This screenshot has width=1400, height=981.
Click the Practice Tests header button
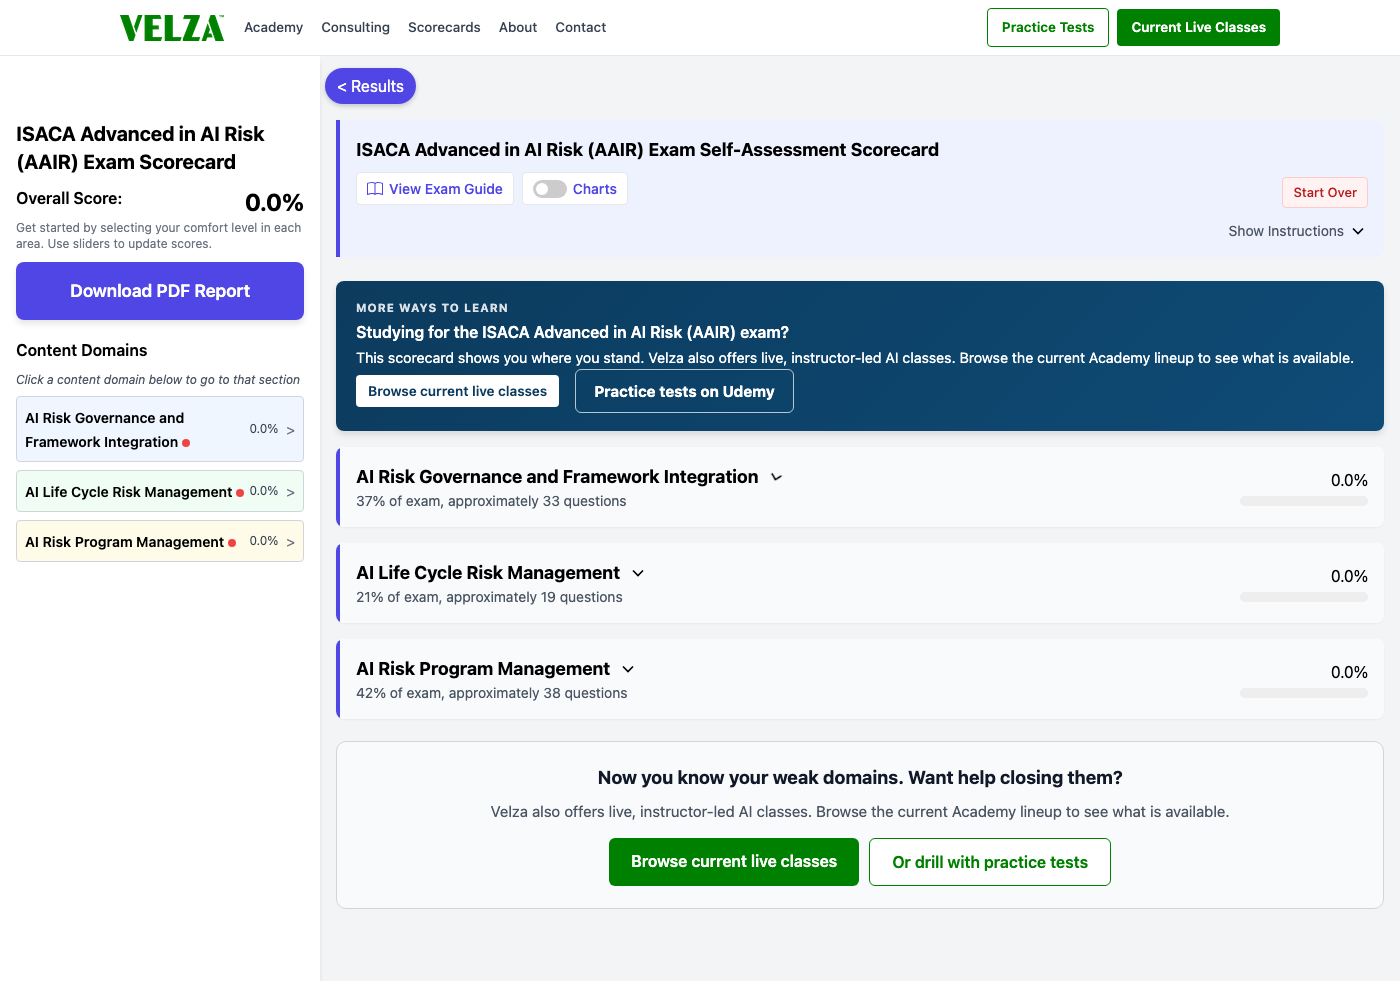[x=1048, y=27]
